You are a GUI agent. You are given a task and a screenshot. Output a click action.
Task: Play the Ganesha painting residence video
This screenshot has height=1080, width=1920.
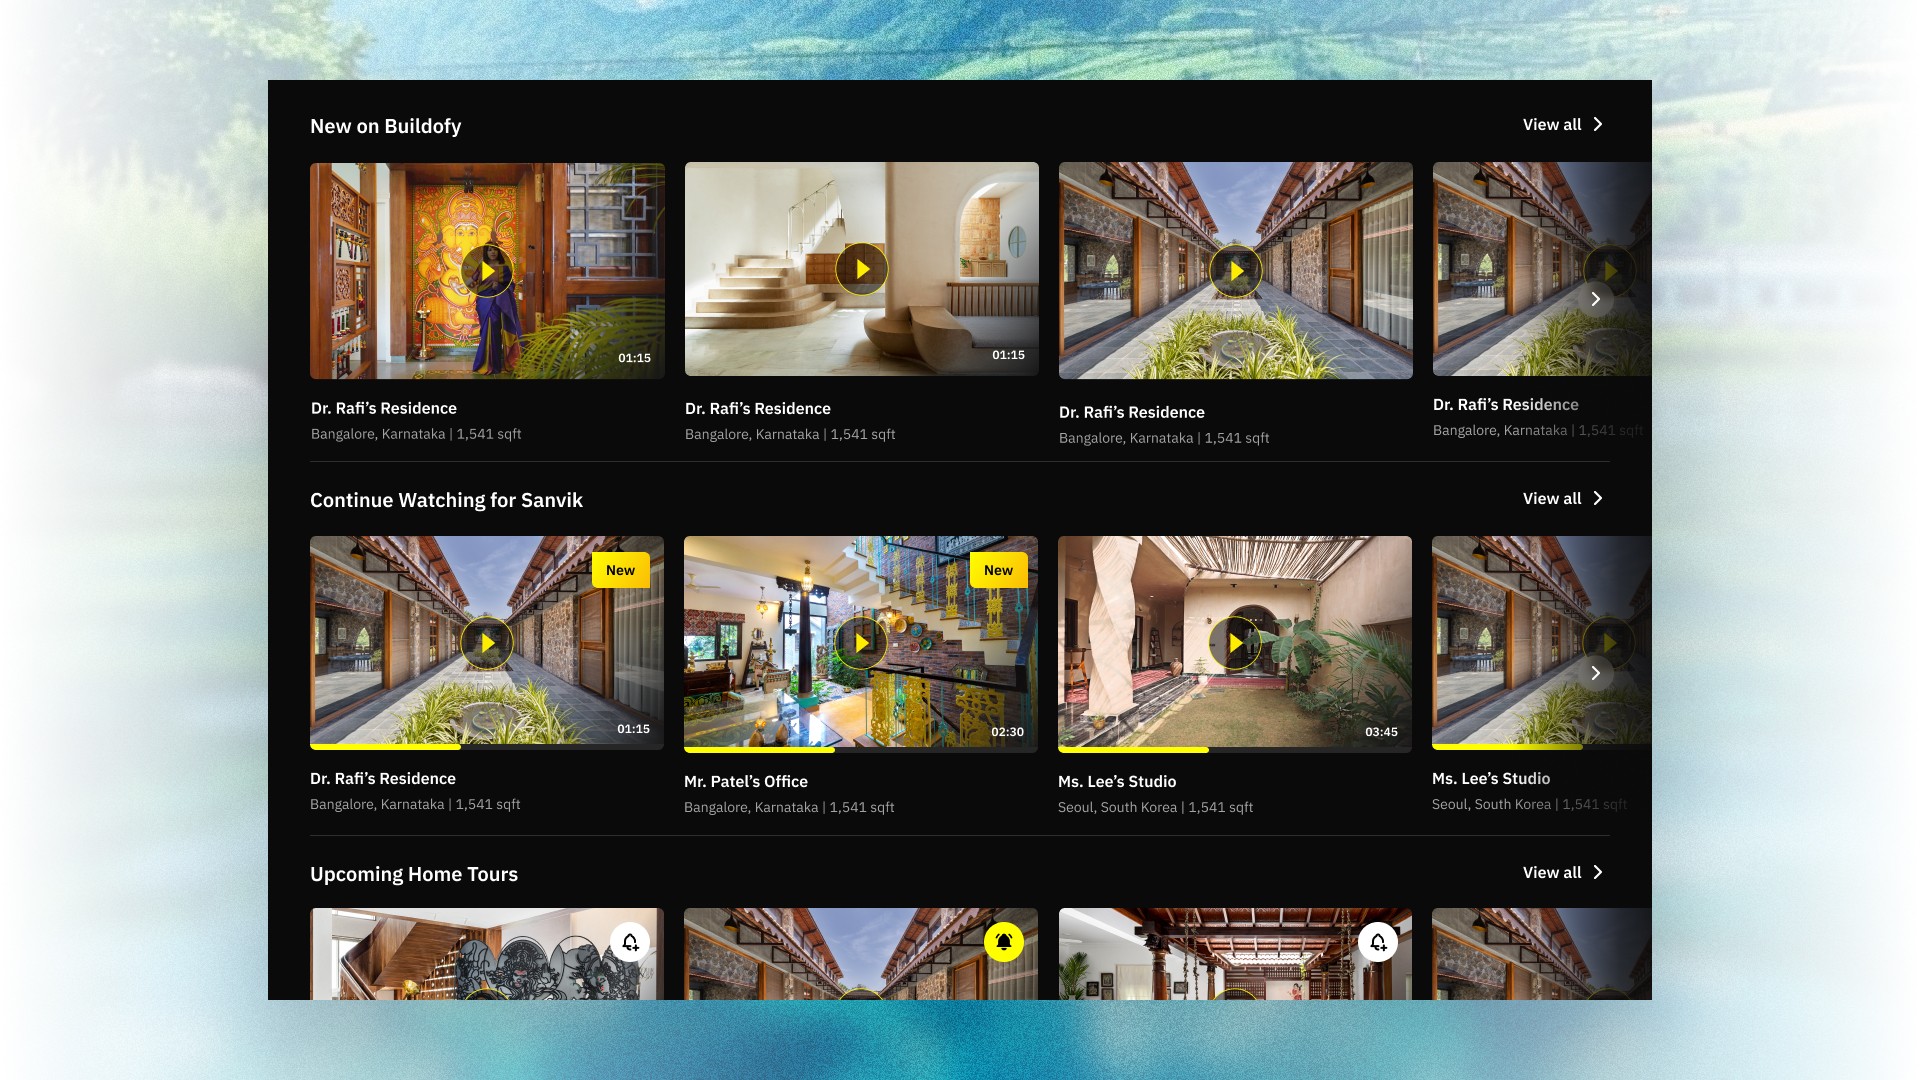click(487, 271)
